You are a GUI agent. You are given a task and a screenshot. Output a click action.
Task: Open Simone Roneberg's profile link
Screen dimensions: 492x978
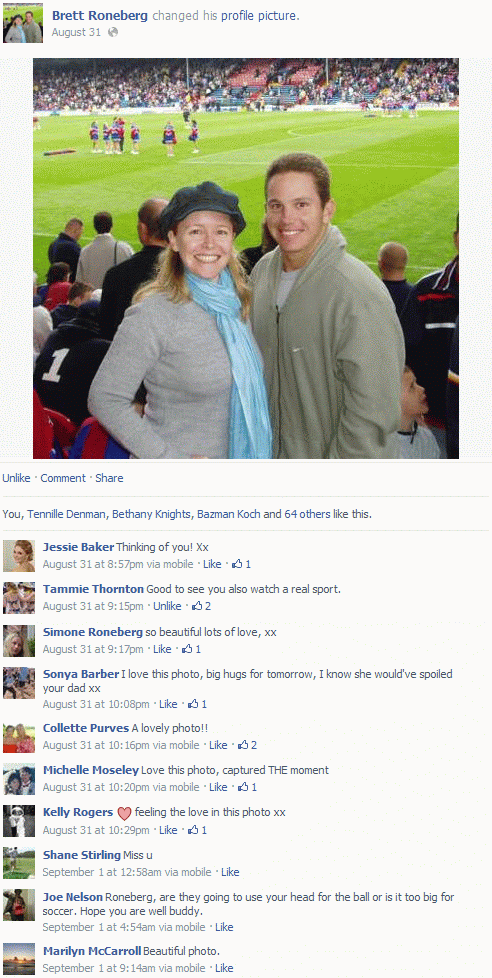(x=92, y=632)
